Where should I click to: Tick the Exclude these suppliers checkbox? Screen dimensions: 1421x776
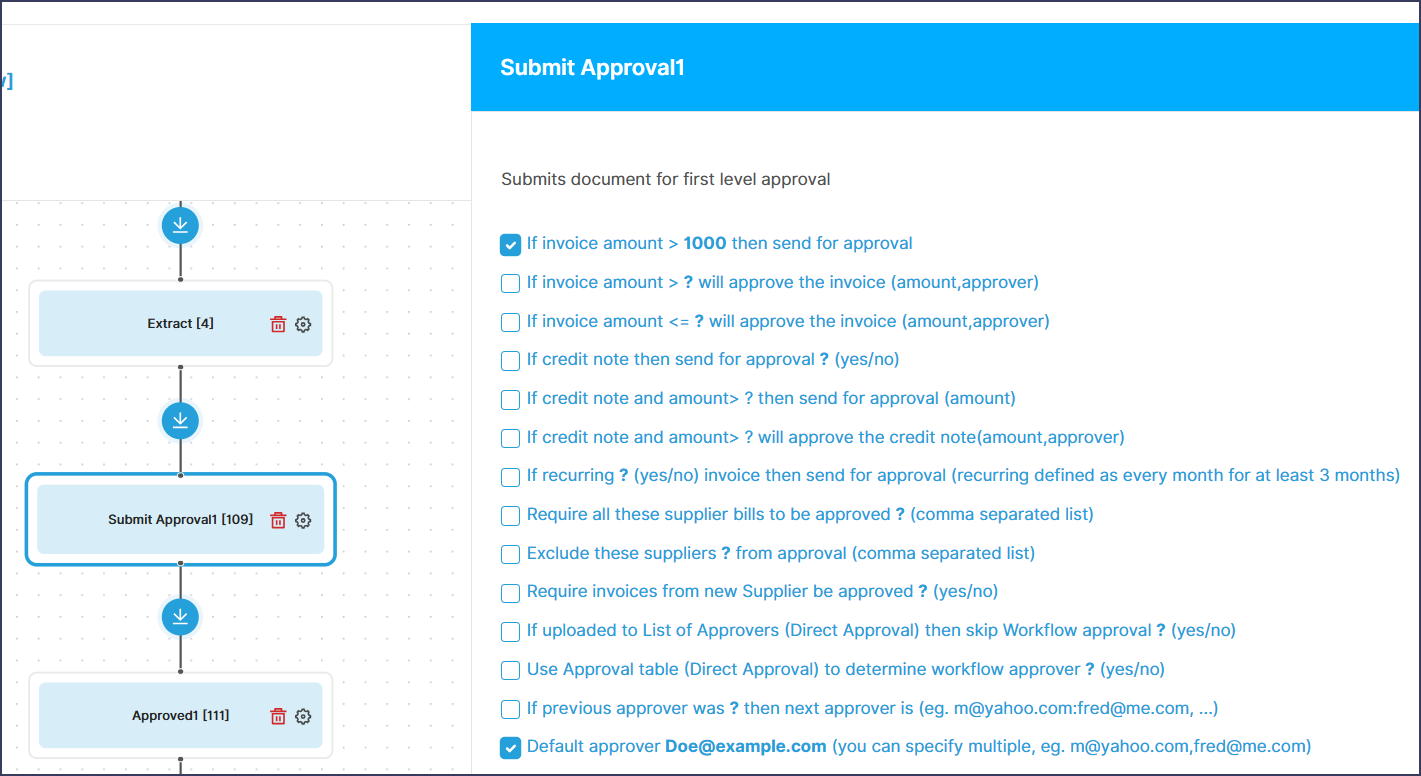(510, 554)
